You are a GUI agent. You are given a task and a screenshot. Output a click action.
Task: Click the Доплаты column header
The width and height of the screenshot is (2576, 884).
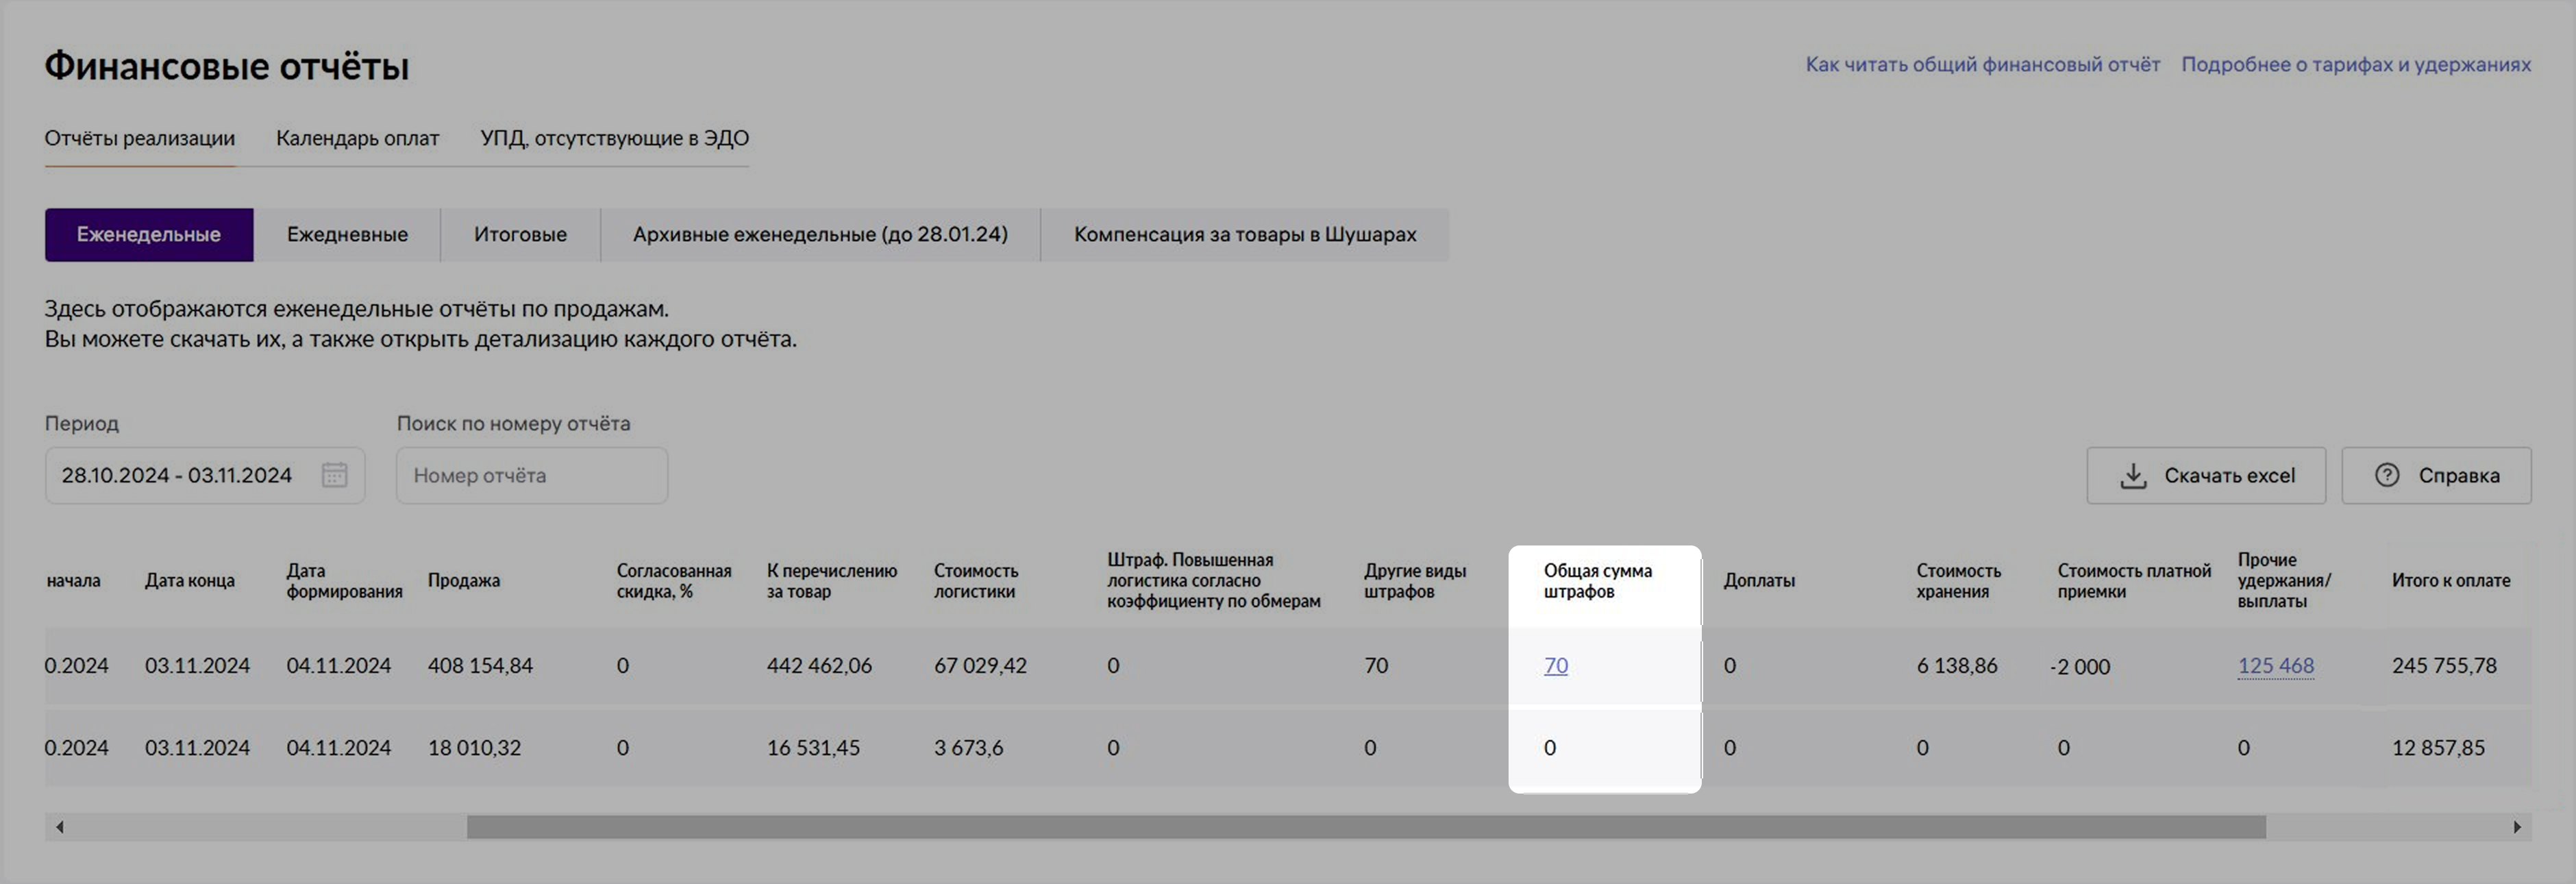coord(1759,581)
